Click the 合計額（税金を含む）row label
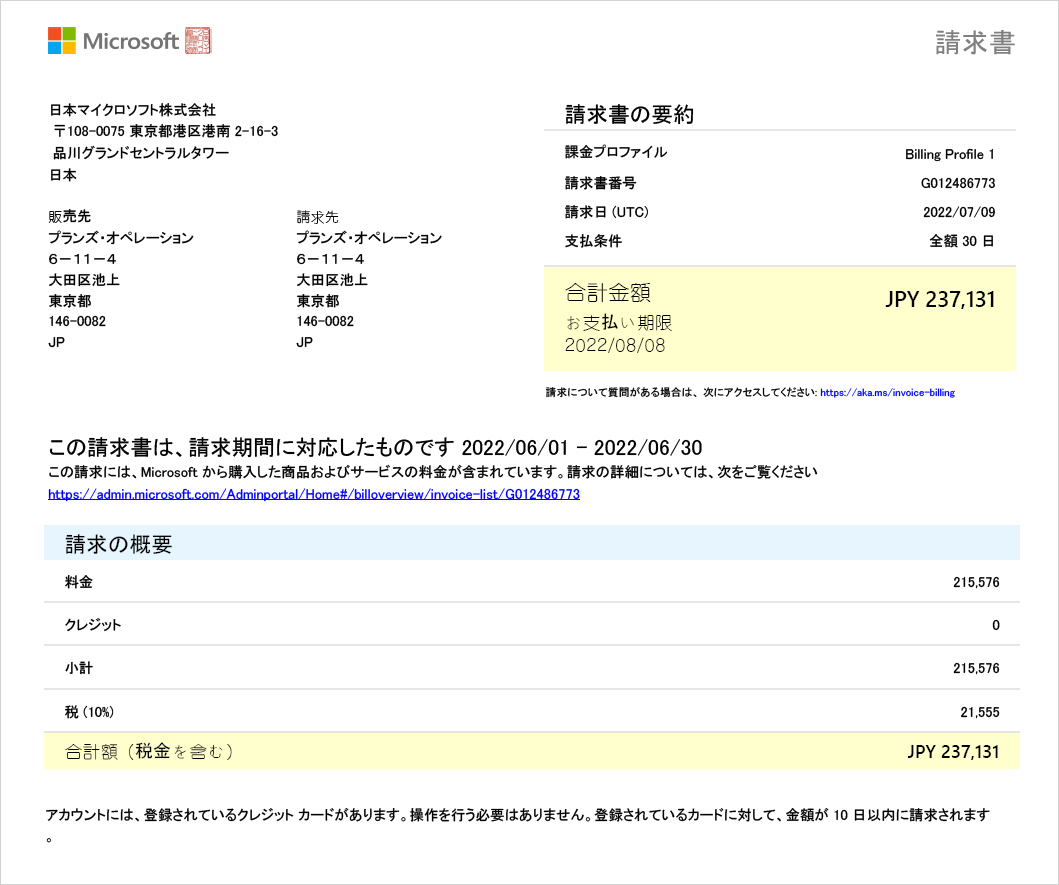Image resolution: width=1059 pixels, height=885 pixels. click(x=149, y=751)
